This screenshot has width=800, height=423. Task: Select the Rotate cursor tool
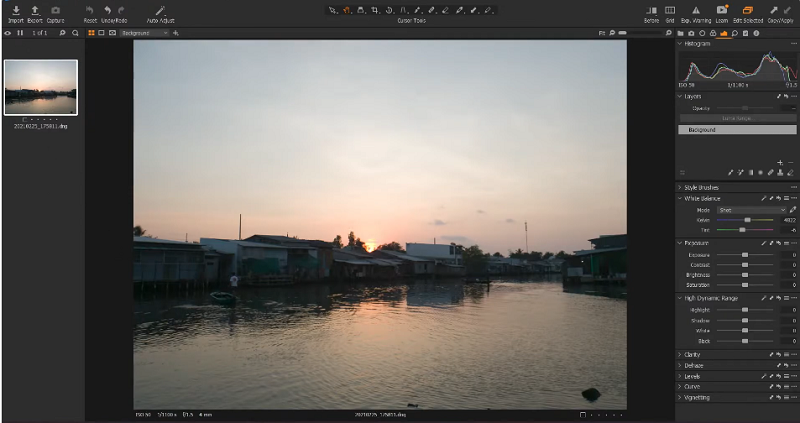coord(389,10)
